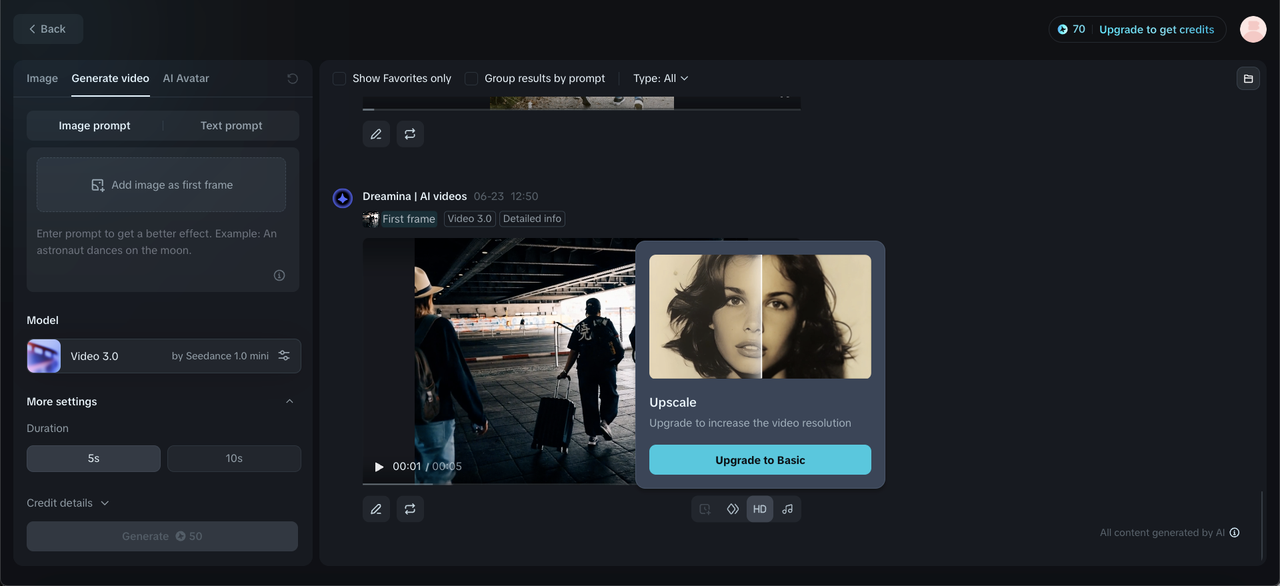1280x586 pixels.
Task: Open the user profile avatar
Action: point(1253,29)
